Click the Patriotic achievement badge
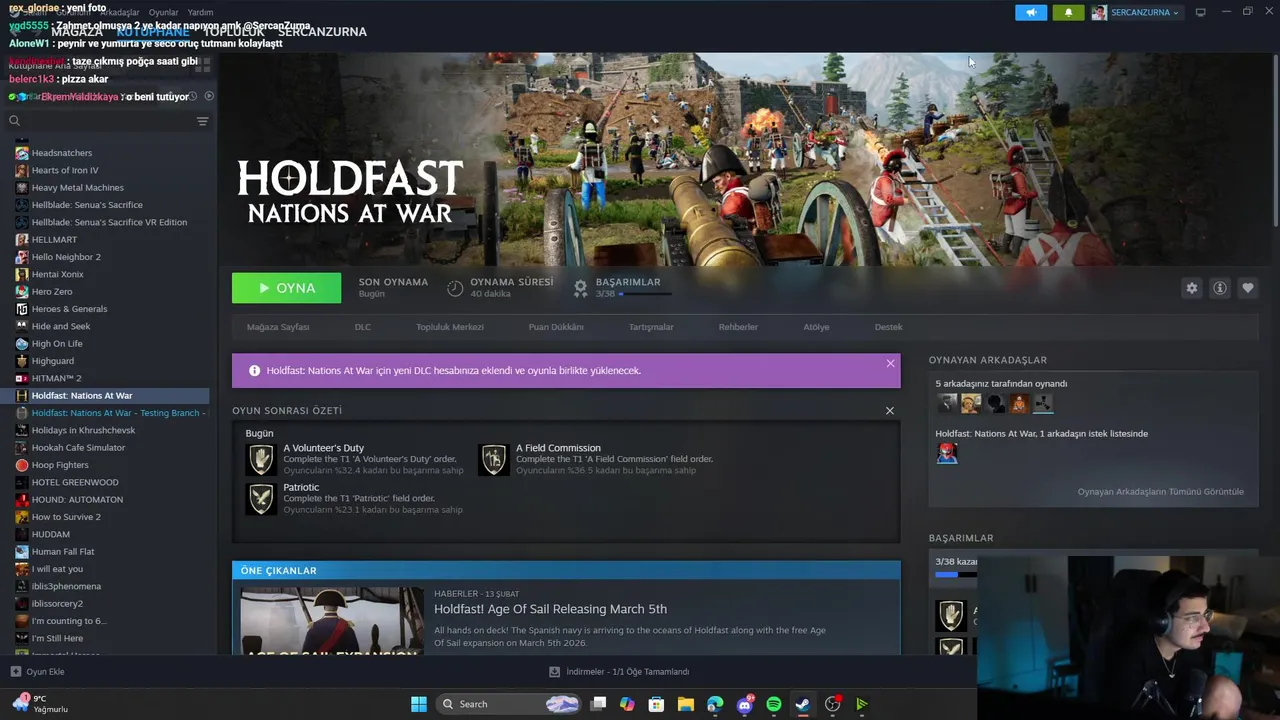 [x=261, y=498]
